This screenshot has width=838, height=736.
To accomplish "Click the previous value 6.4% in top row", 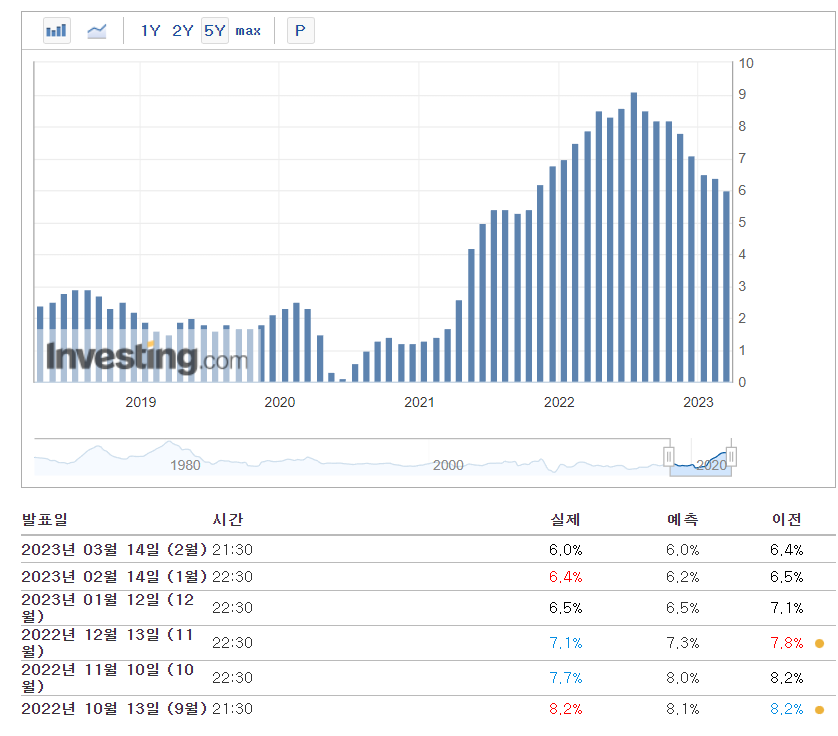I will click(x=787, y=550).
